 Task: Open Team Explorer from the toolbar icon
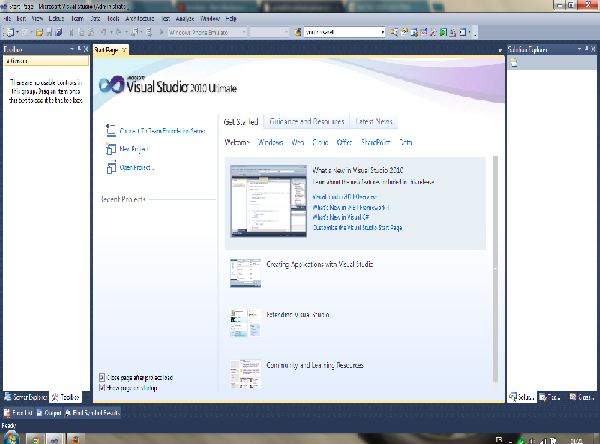pos(414,33)
